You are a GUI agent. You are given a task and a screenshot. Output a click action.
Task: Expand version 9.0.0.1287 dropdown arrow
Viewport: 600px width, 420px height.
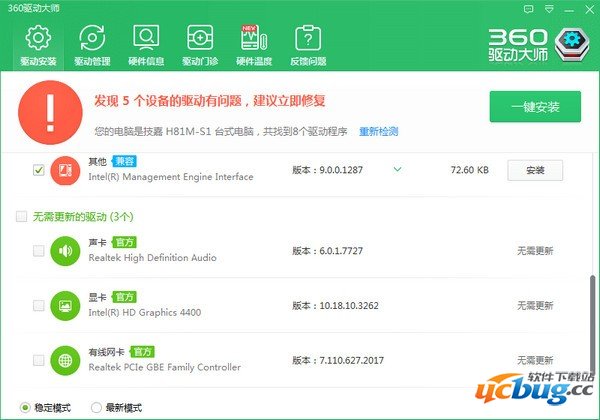pos(398,169)
